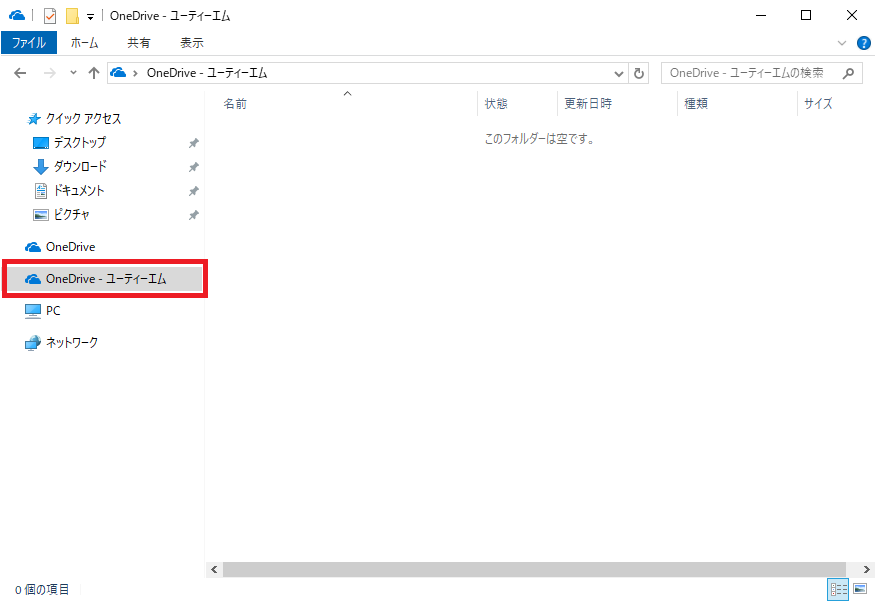Expand the ribbon with the chevron

point(842,43)
